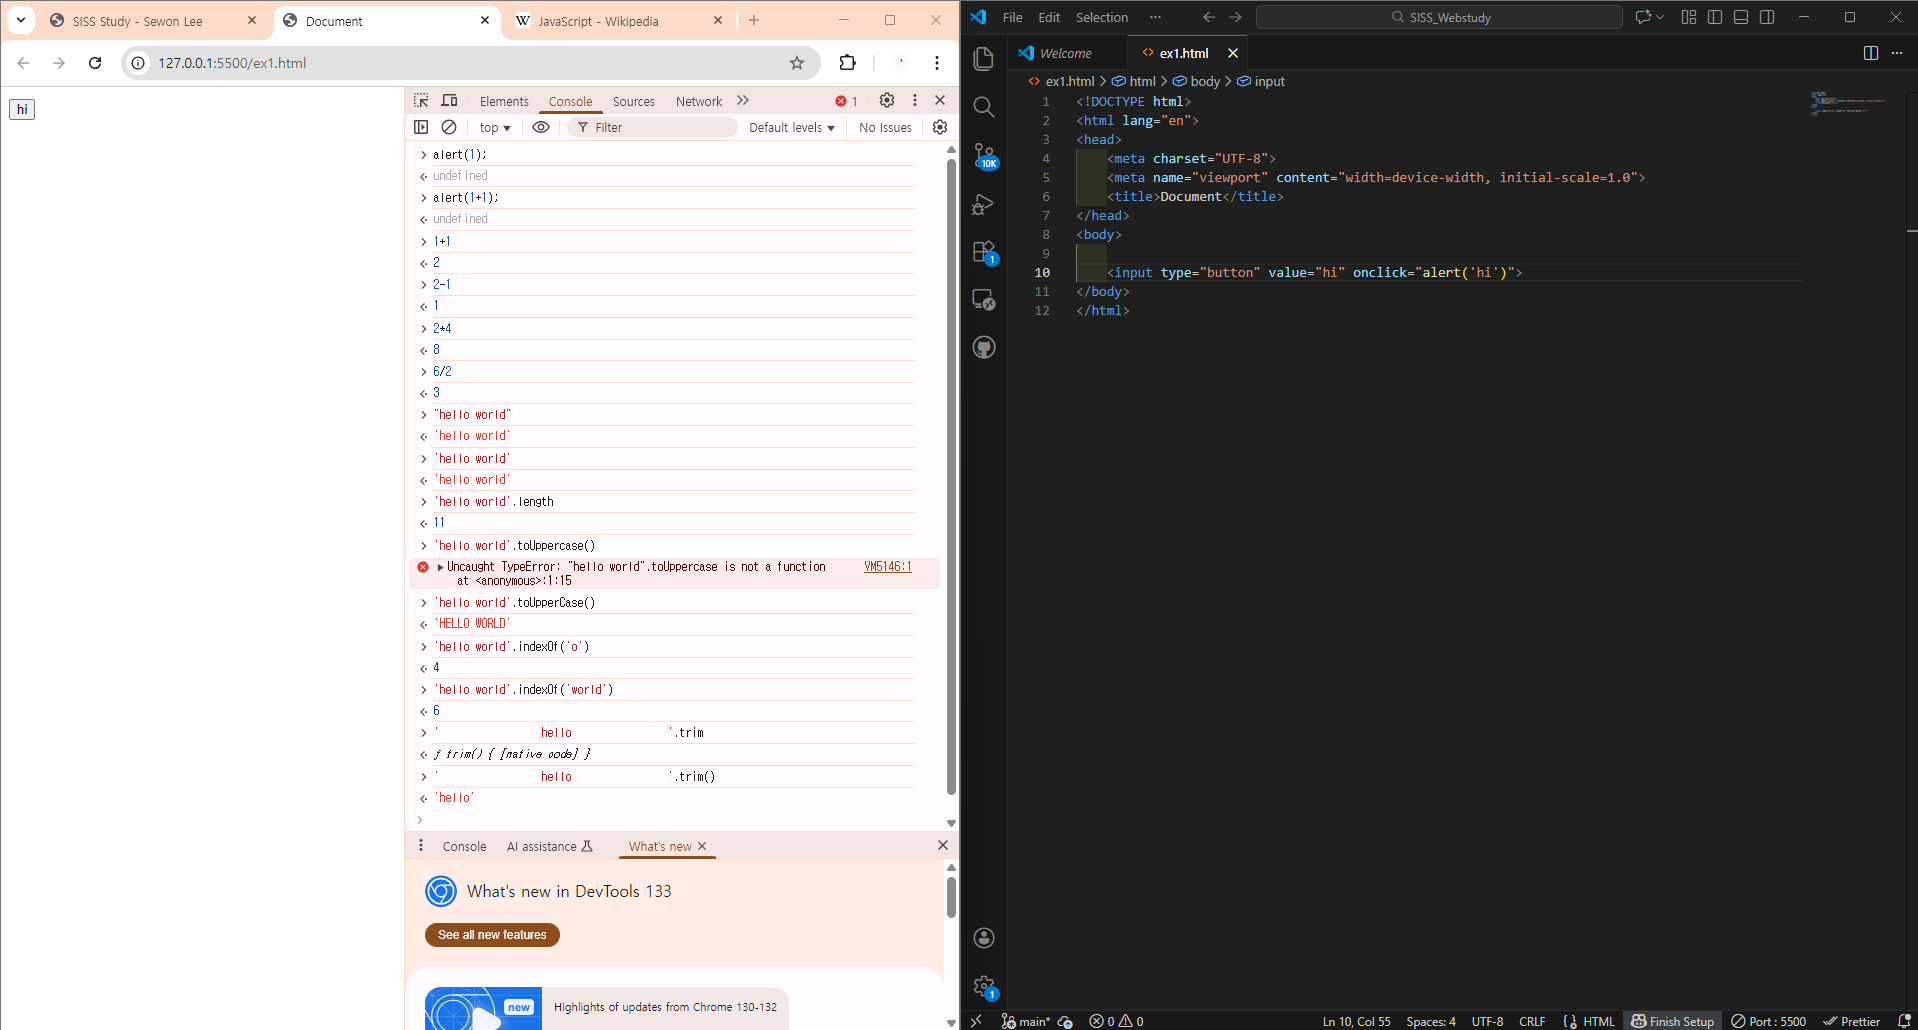The image size is (1918, 1030).
Task: Open the Default levels dropdown
Action: [791, 128]
